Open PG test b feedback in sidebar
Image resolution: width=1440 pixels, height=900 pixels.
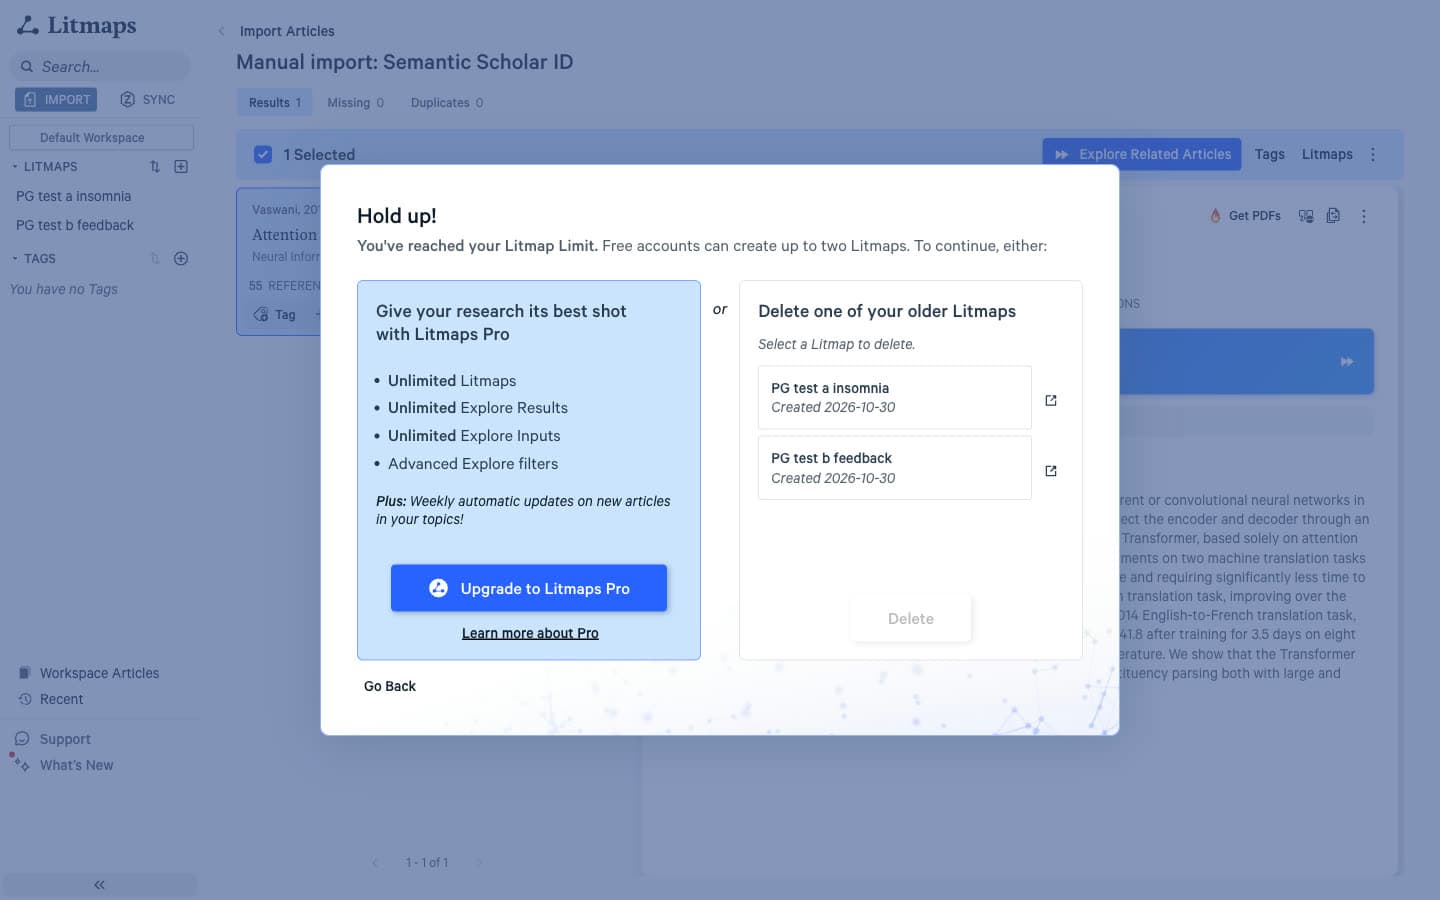point(75,226)
